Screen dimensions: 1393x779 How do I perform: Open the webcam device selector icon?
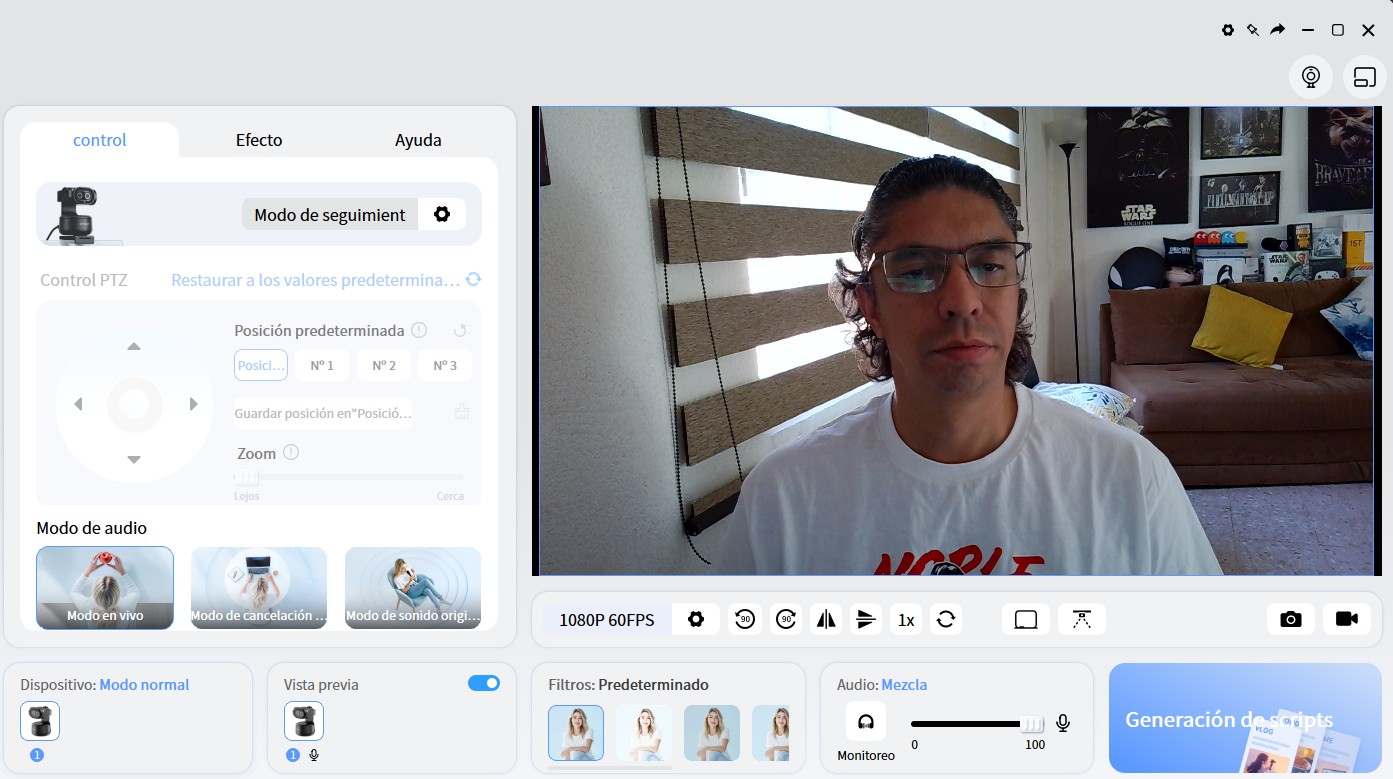click(1311, 76)
